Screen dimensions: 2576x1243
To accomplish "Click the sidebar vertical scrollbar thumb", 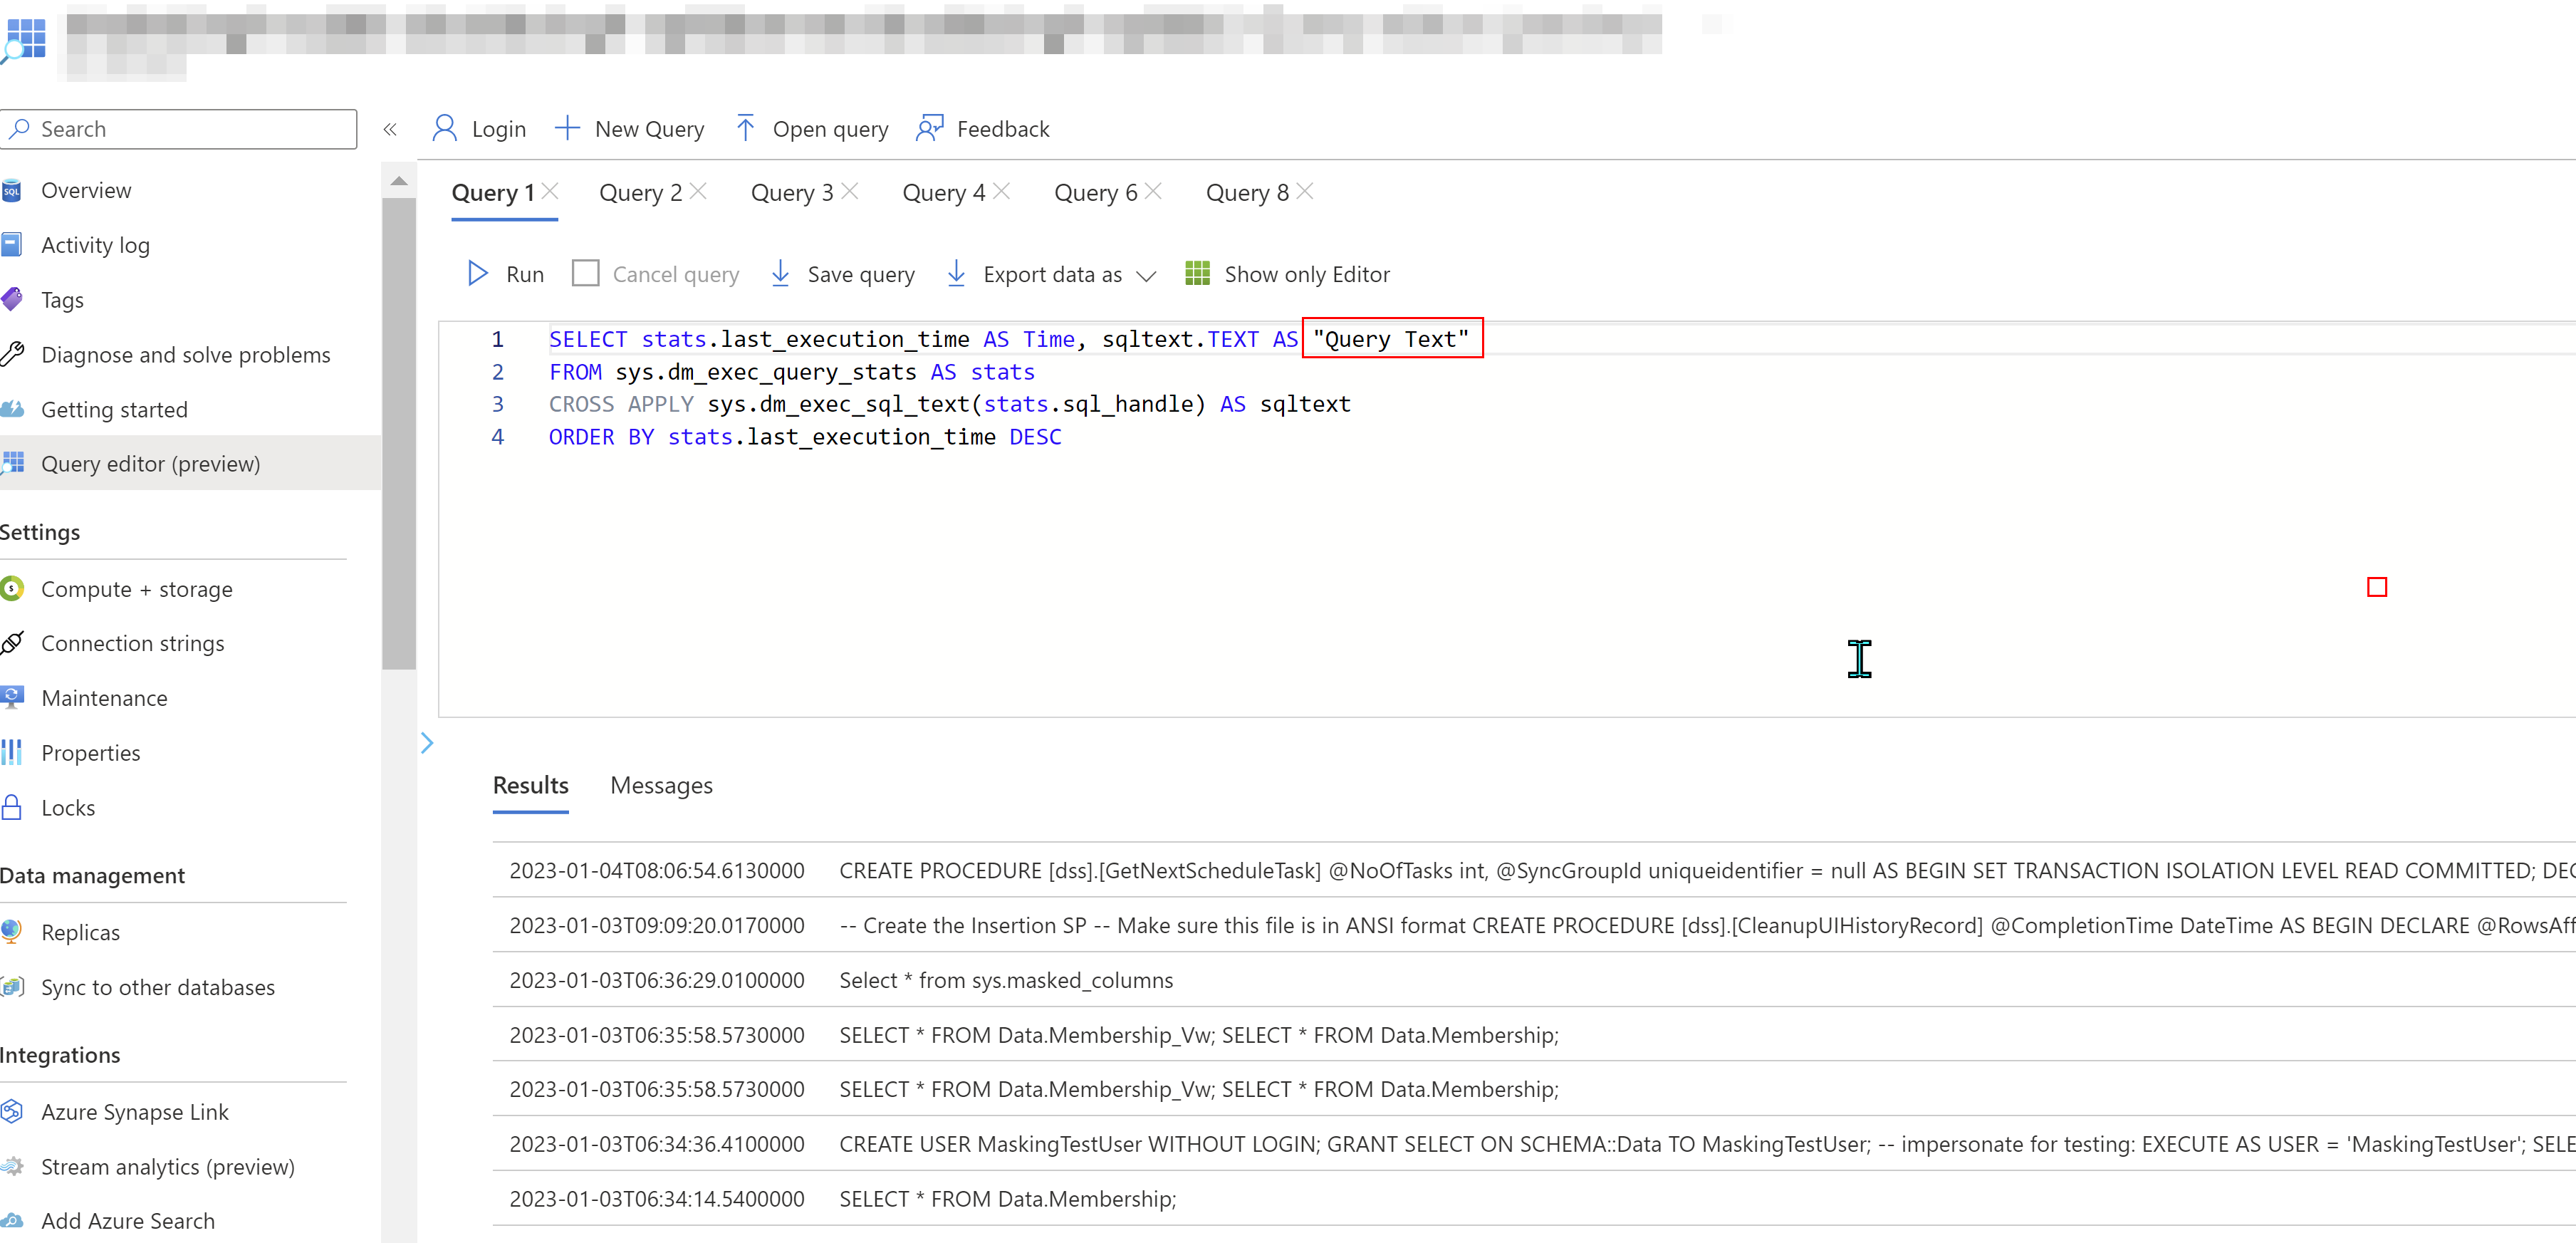I will click(399, 432).
